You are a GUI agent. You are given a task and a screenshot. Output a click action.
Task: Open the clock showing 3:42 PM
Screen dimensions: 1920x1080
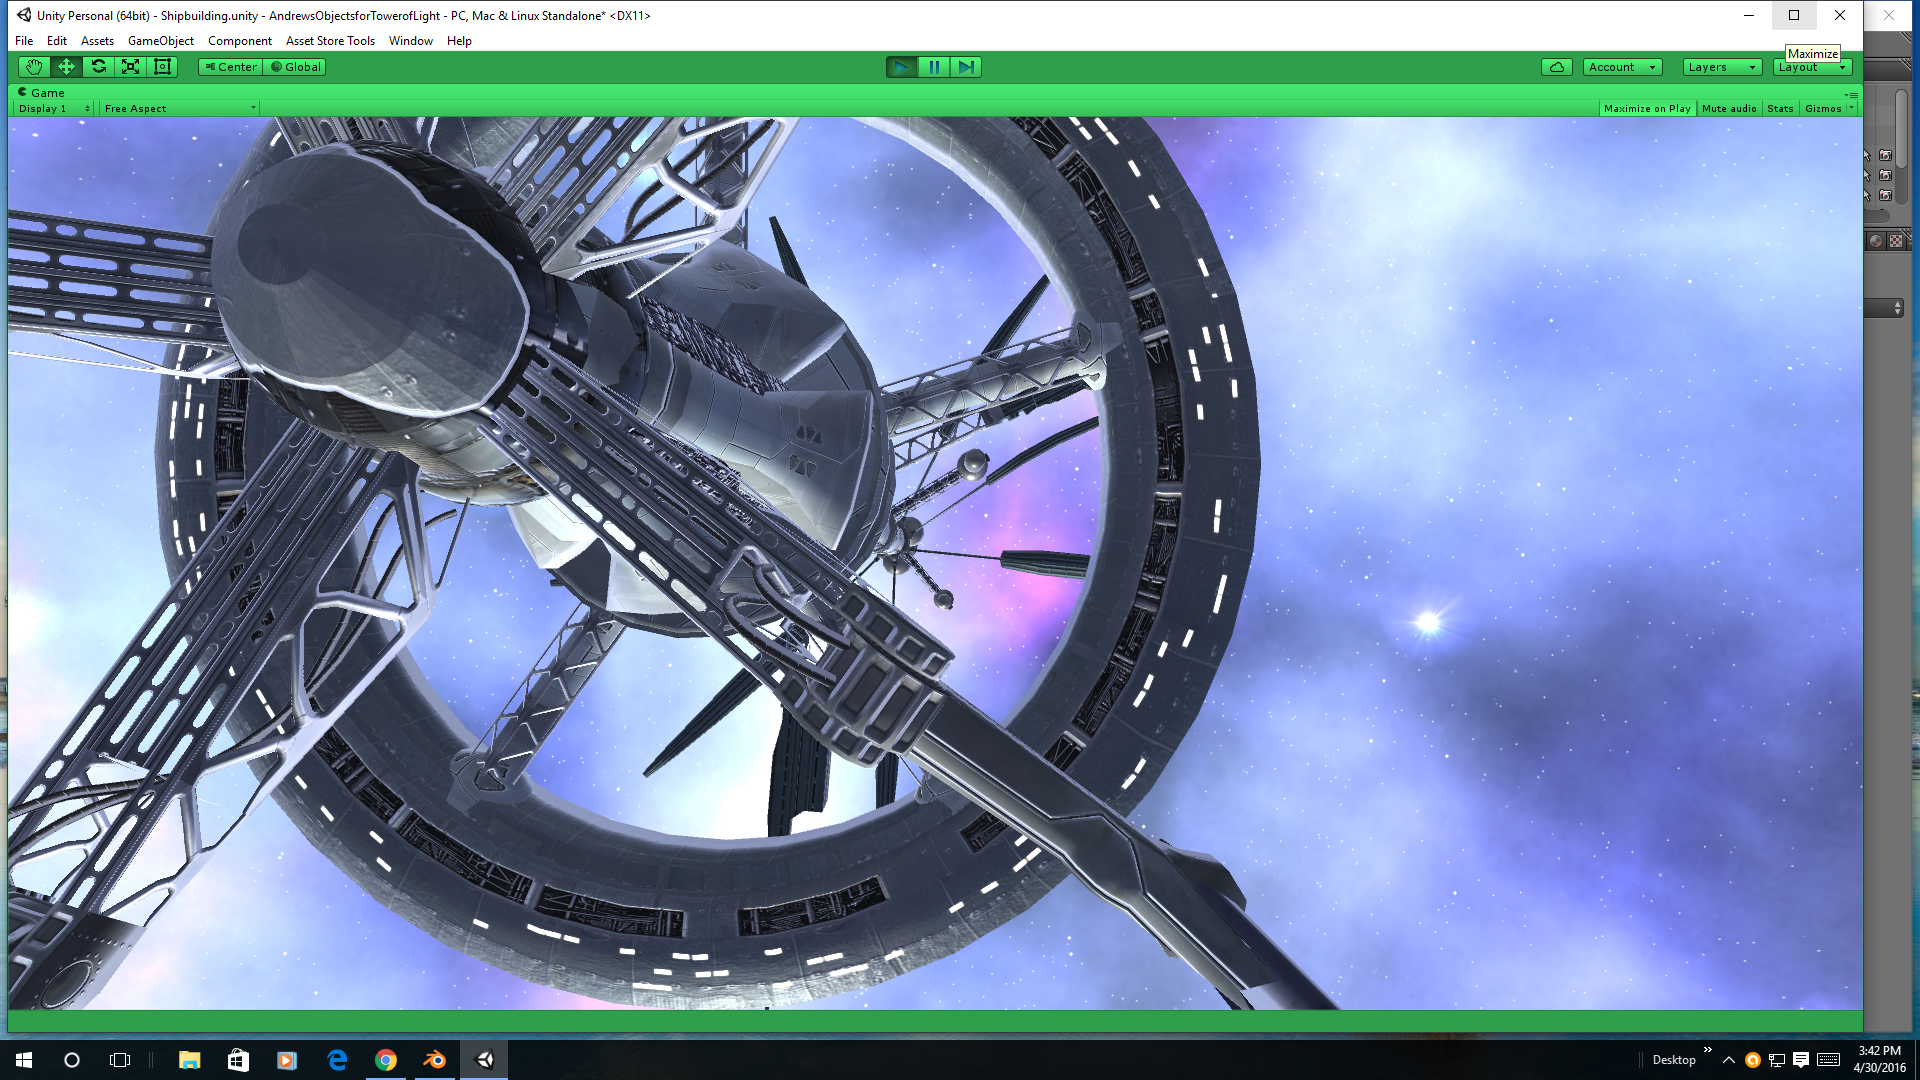pyautogui.click(x=1879, y=1060)
